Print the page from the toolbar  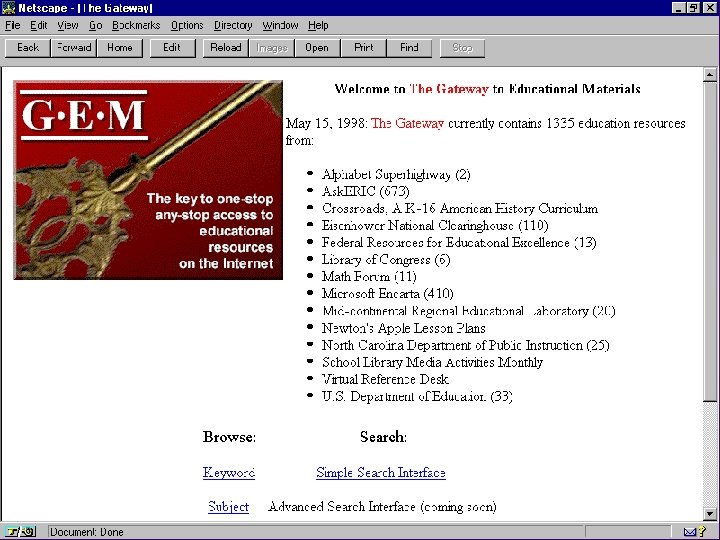[x=364, y=48]
